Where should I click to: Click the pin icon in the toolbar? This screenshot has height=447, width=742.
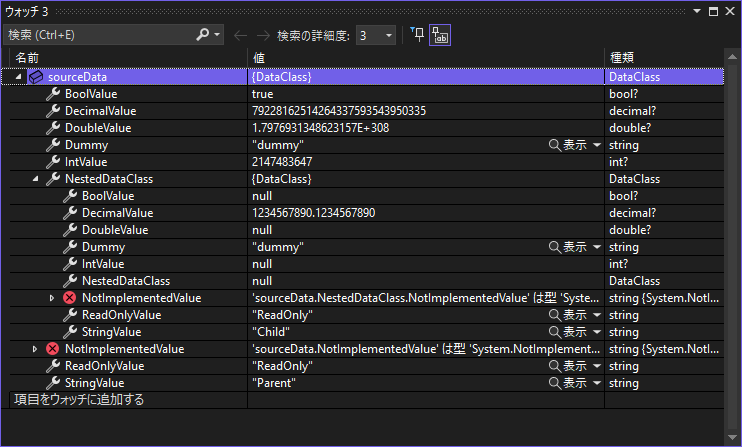[x=417, y=35]
